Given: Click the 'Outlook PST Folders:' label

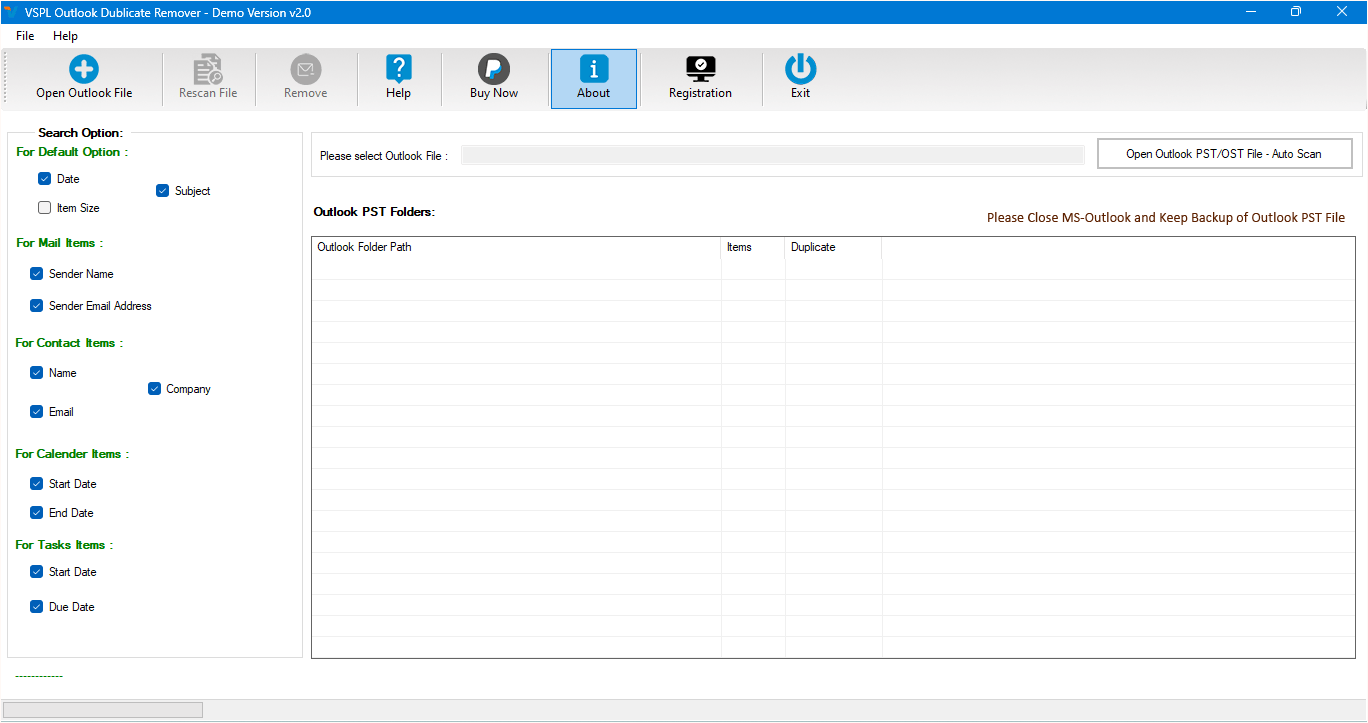Looking at the screenshot, I should (374, 212).
